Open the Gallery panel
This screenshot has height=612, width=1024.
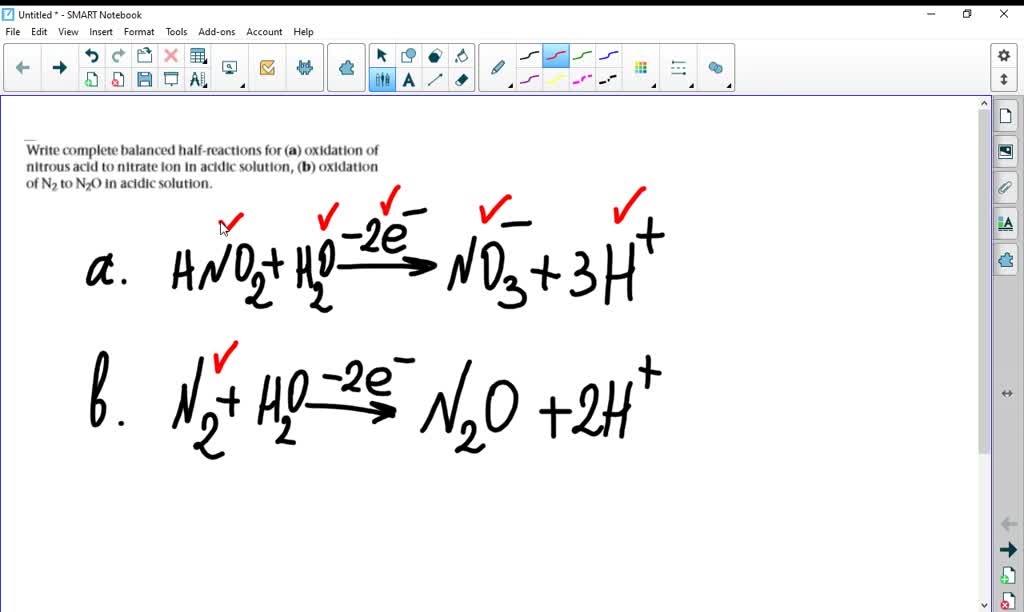tap(1007, 151)
